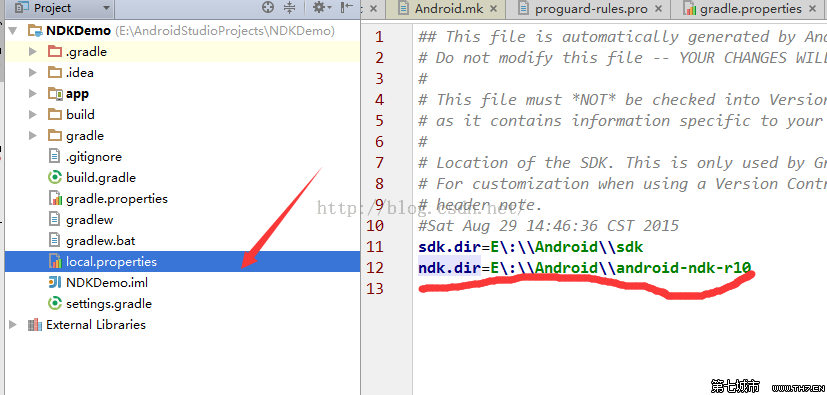Image resolution: width=827 pixels, height=395 pixels.
Task: Expand the .gradle folder
Action: click(33, 52)
